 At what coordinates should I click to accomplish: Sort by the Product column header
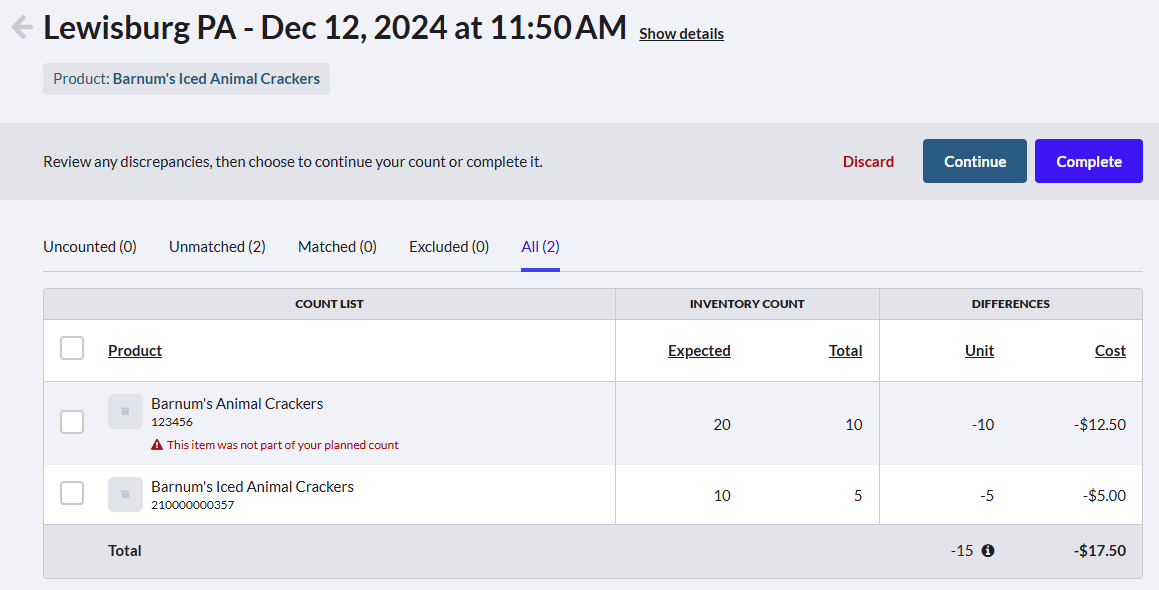click(x=135, y=351)
